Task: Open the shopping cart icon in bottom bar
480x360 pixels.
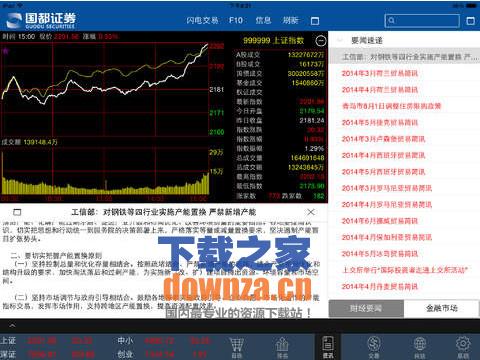Action: tap(236, 348)
